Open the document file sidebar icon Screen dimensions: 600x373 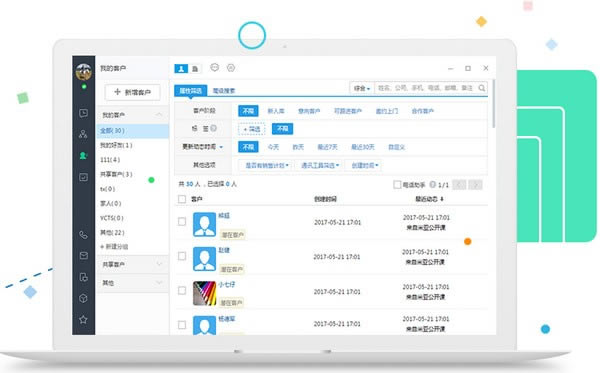(x=83, y=277)
